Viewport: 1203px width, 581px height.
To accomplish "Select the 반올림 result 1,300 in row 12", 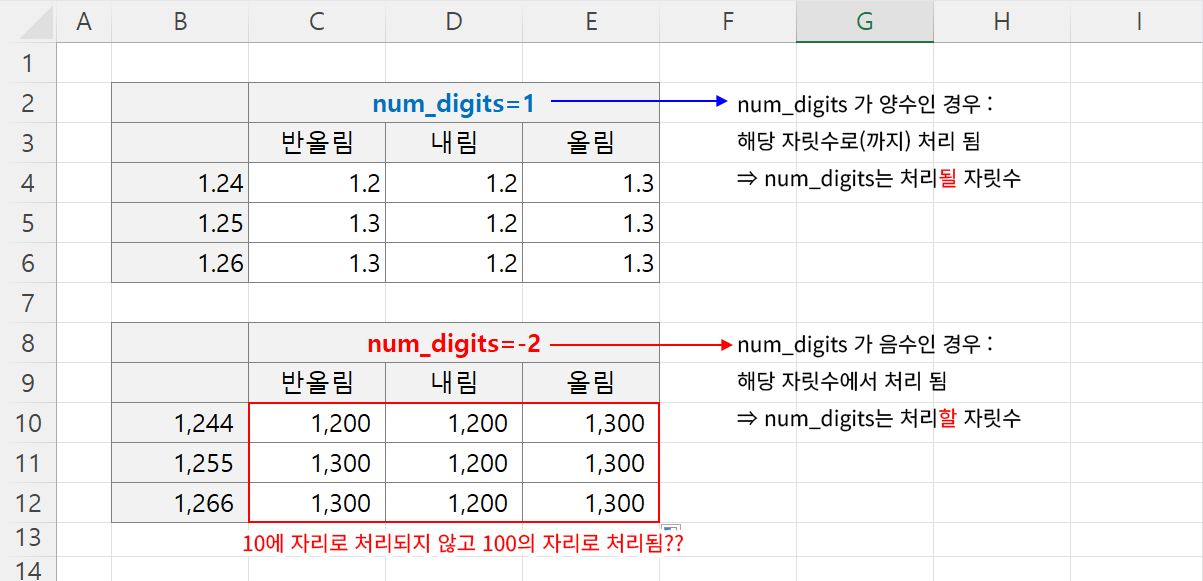I will (317, 503).
